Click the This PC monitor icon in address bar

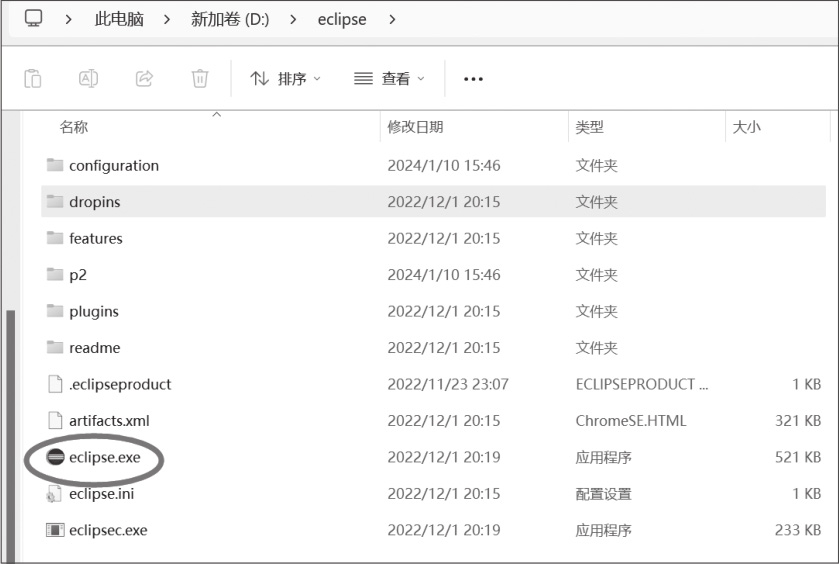[x=33, y=18]
